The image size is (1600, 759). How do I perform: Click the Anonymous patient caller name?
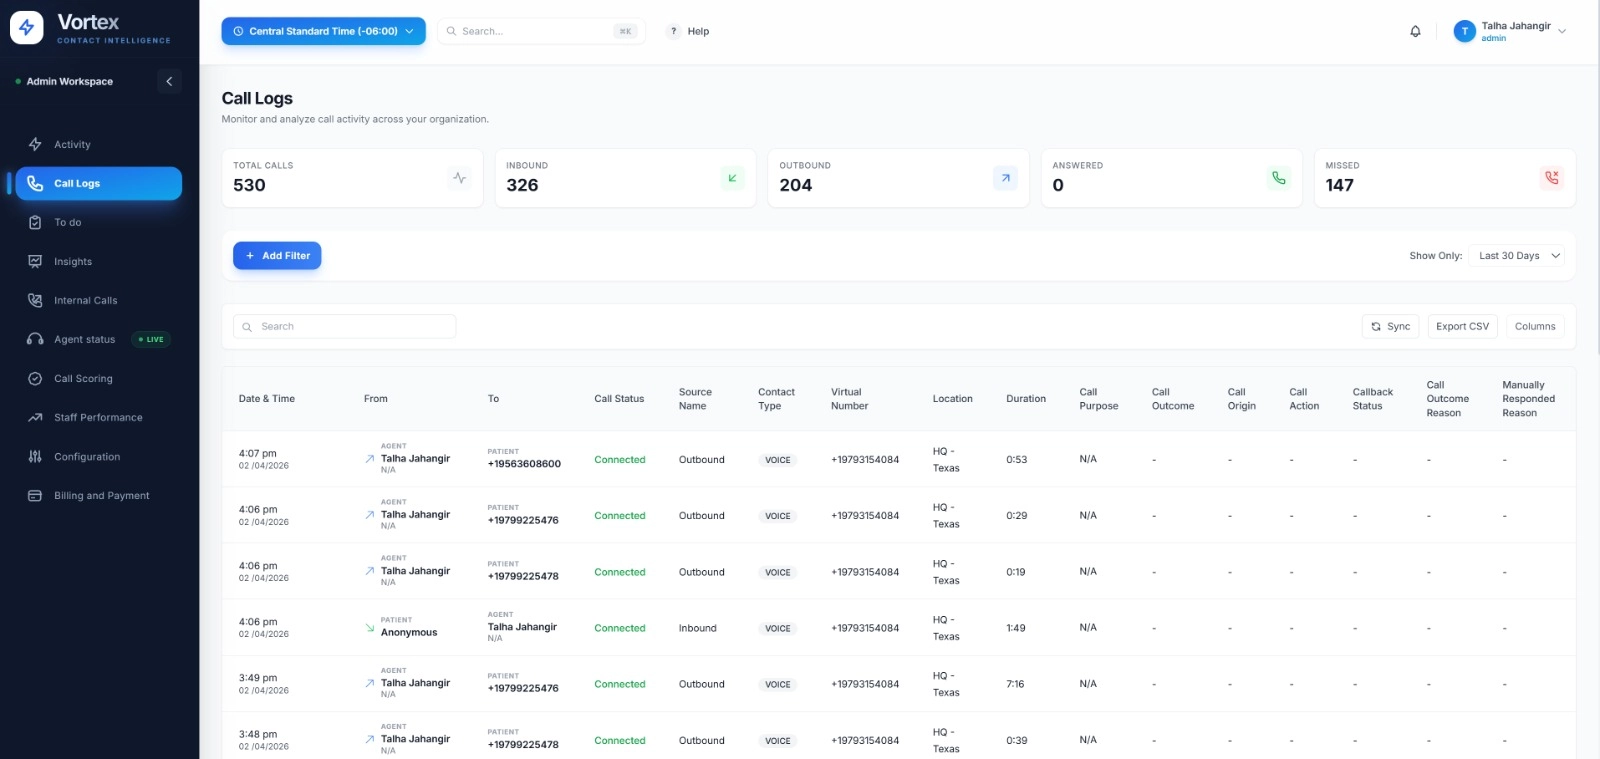(409, 633)
